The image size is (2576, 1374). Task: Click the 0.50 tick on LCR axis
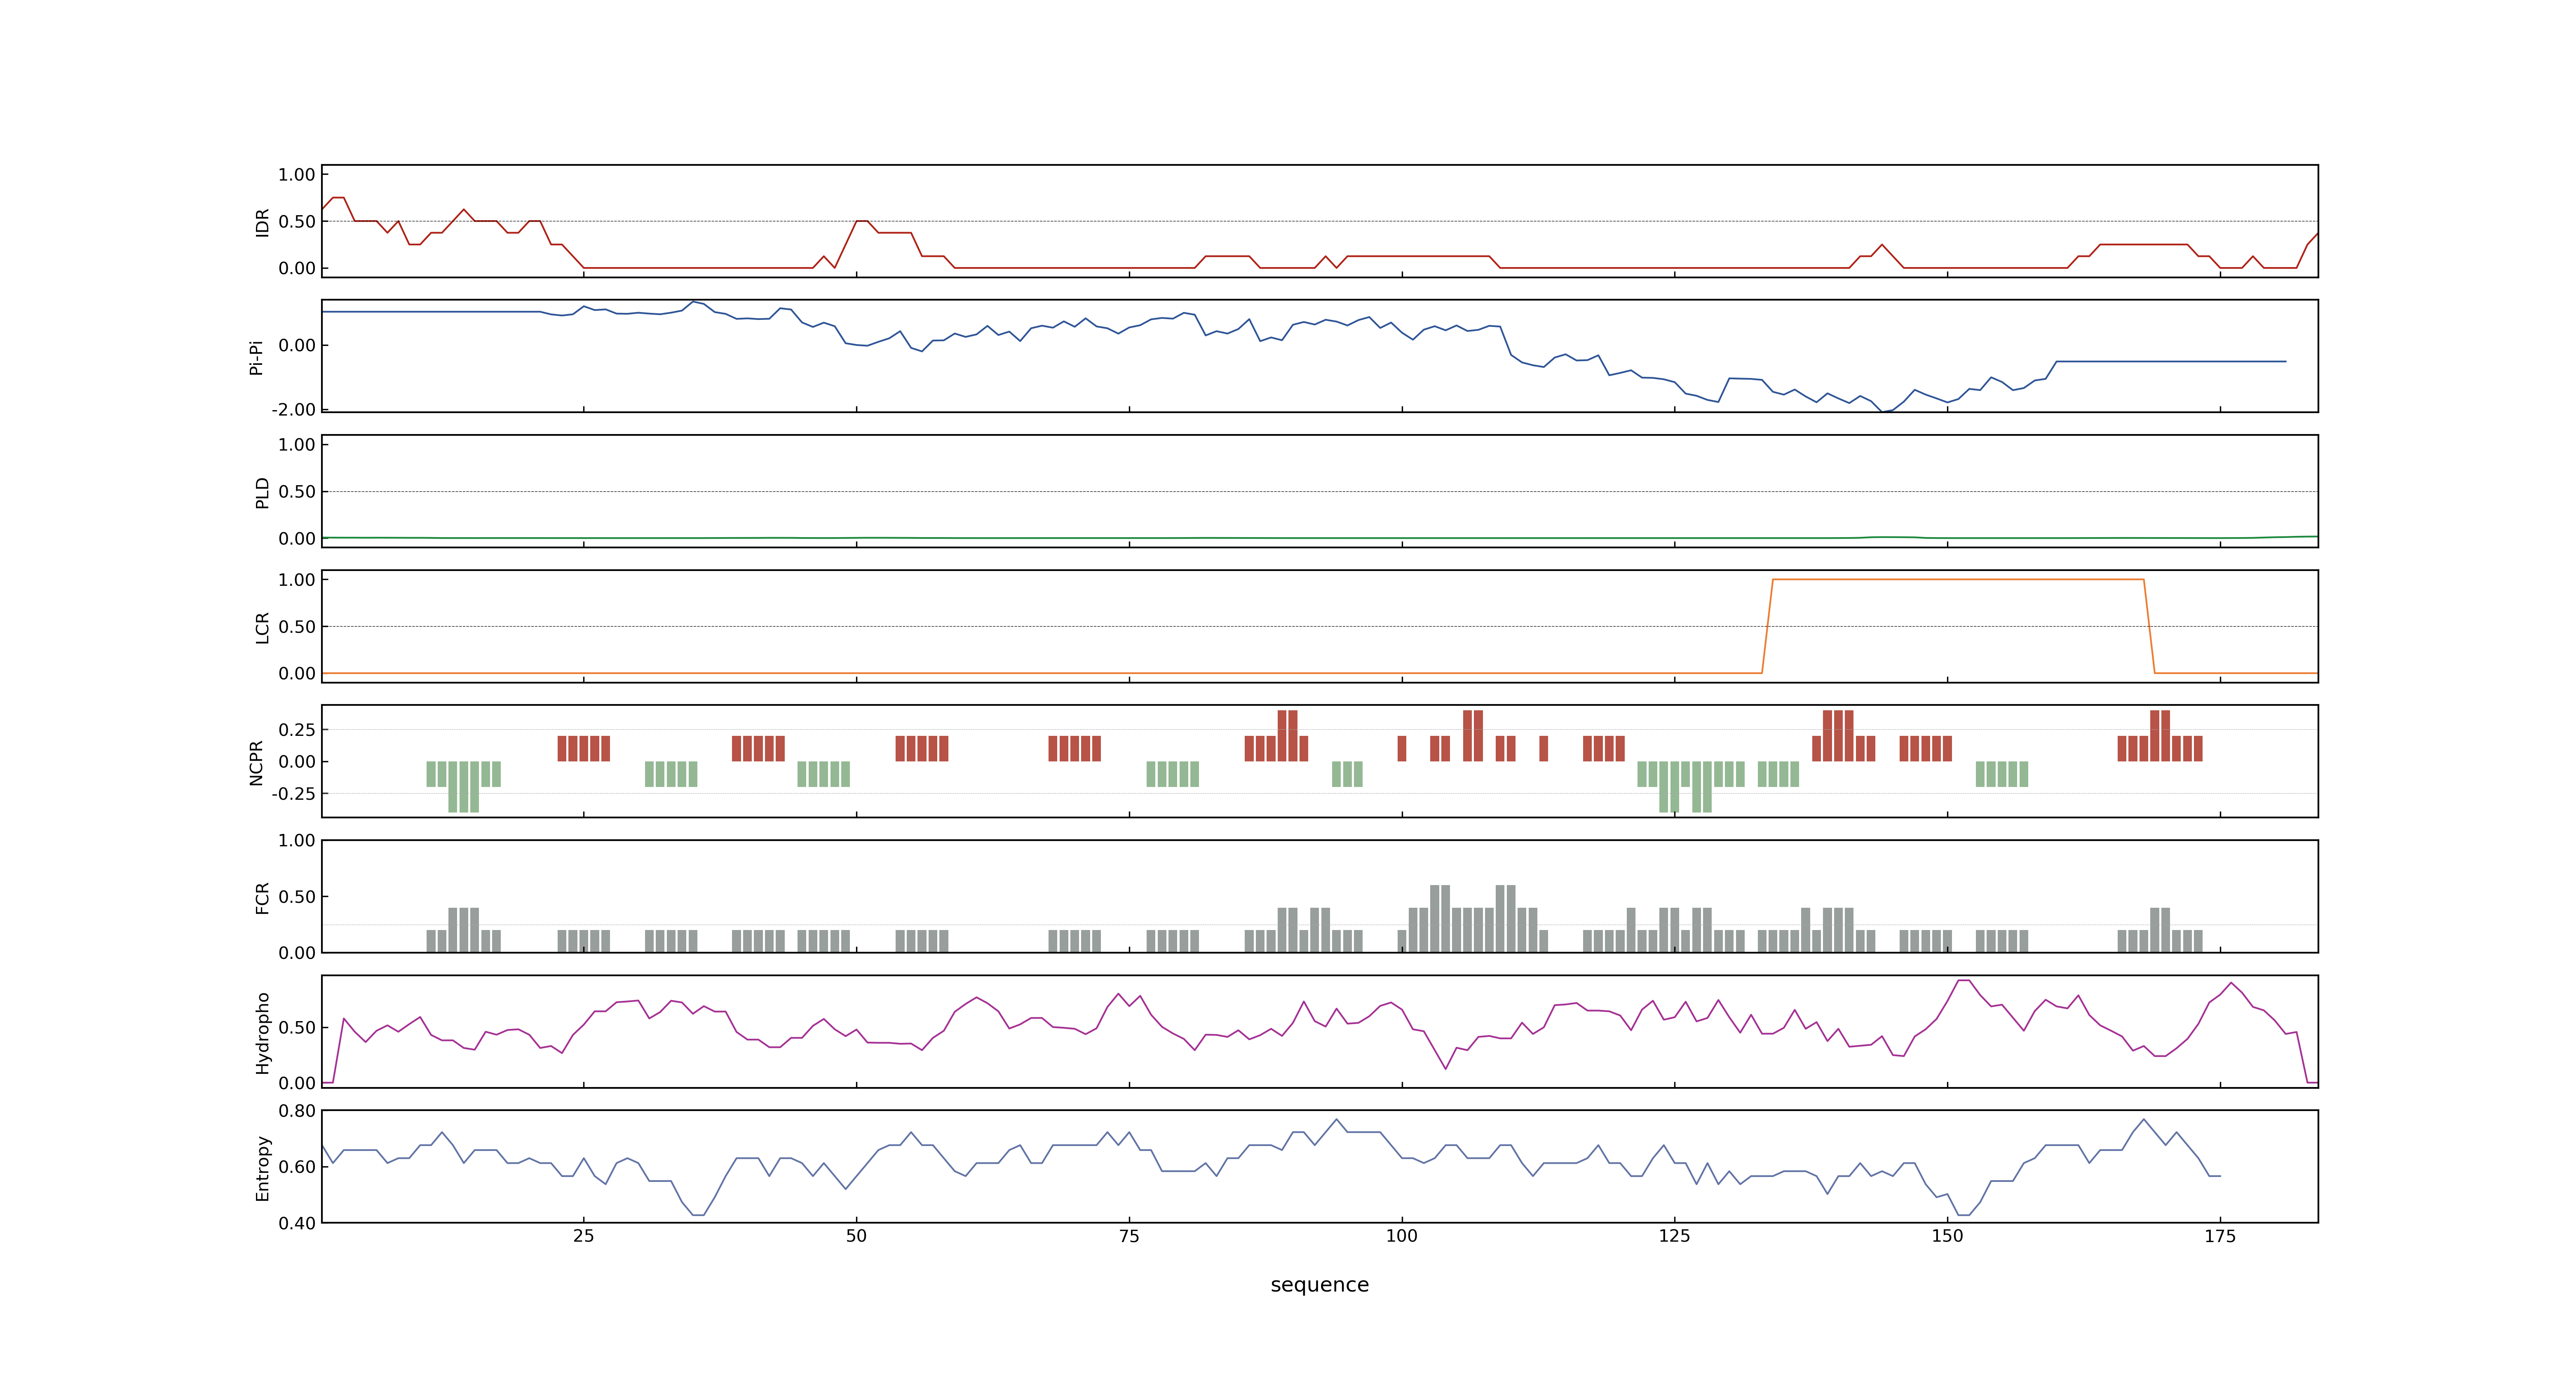tap(297, 626)
